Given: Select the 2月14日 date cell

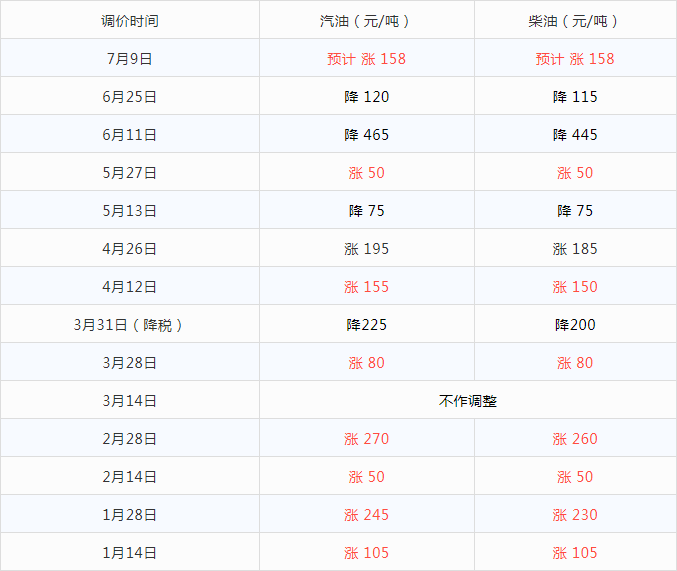Looking at the screenshot, I should [130, 477].
